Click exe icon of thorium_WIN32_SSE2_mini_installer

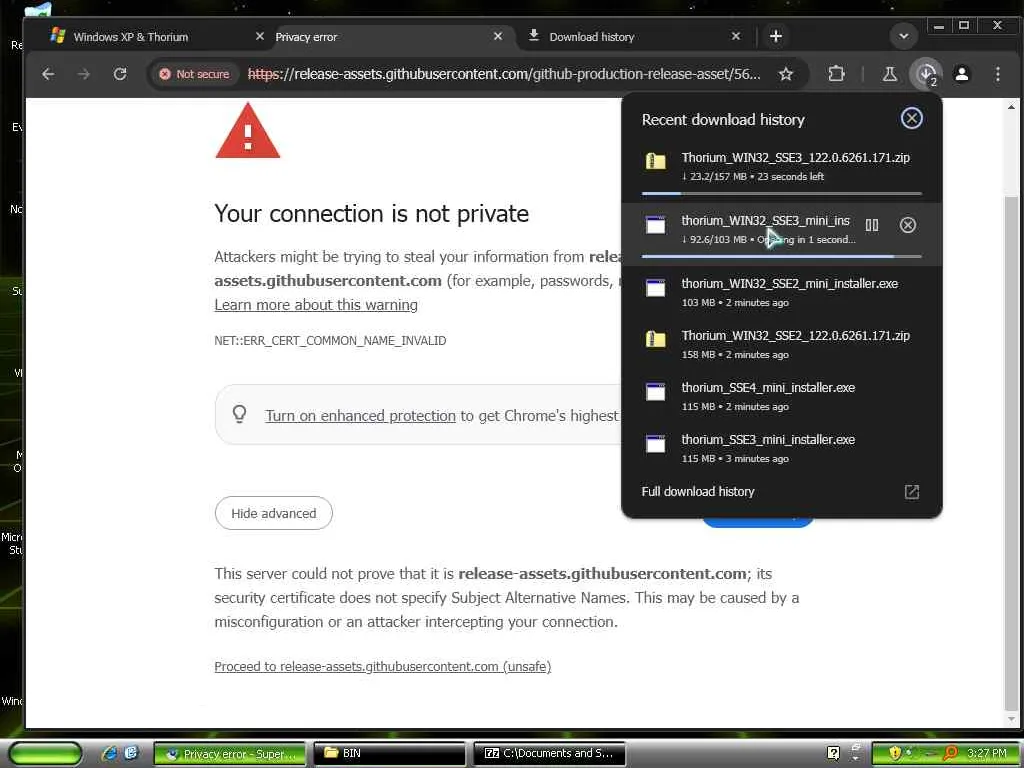[656, 287]
